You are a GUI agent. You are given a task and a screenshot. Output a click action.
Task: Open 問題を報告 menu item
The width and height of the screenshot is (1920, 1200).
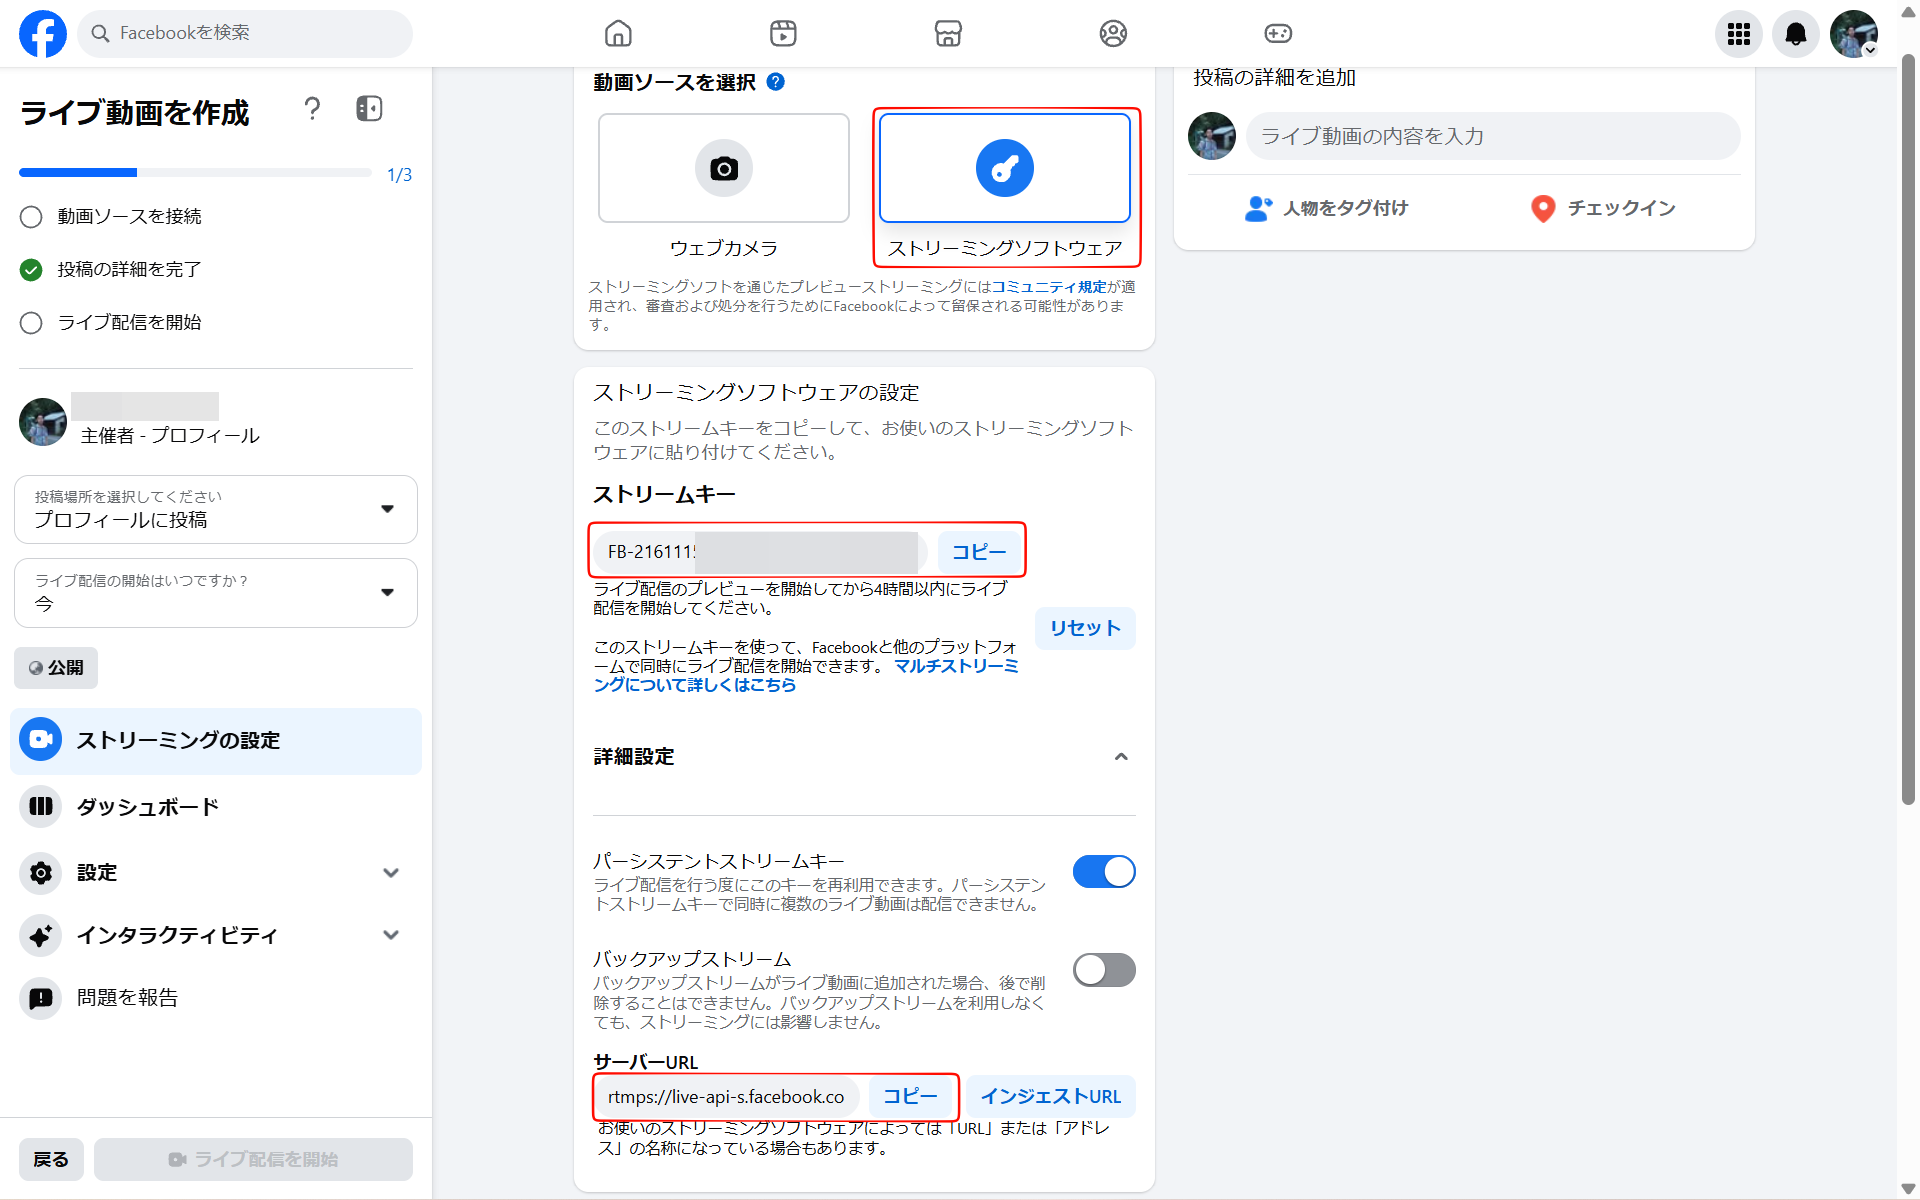point(216,998)
